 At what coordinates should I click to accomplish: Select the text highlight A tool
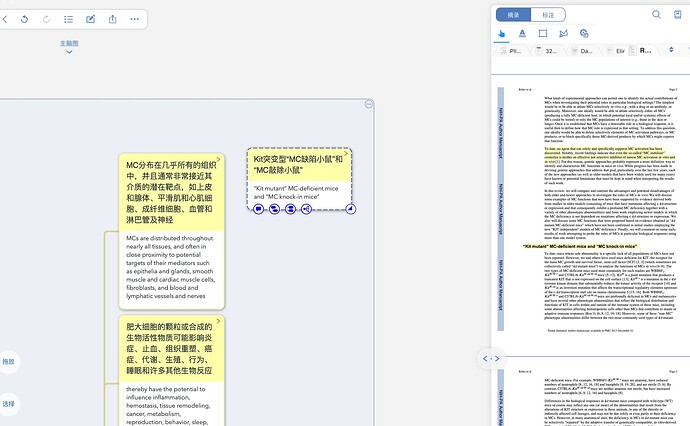(522, 33)
